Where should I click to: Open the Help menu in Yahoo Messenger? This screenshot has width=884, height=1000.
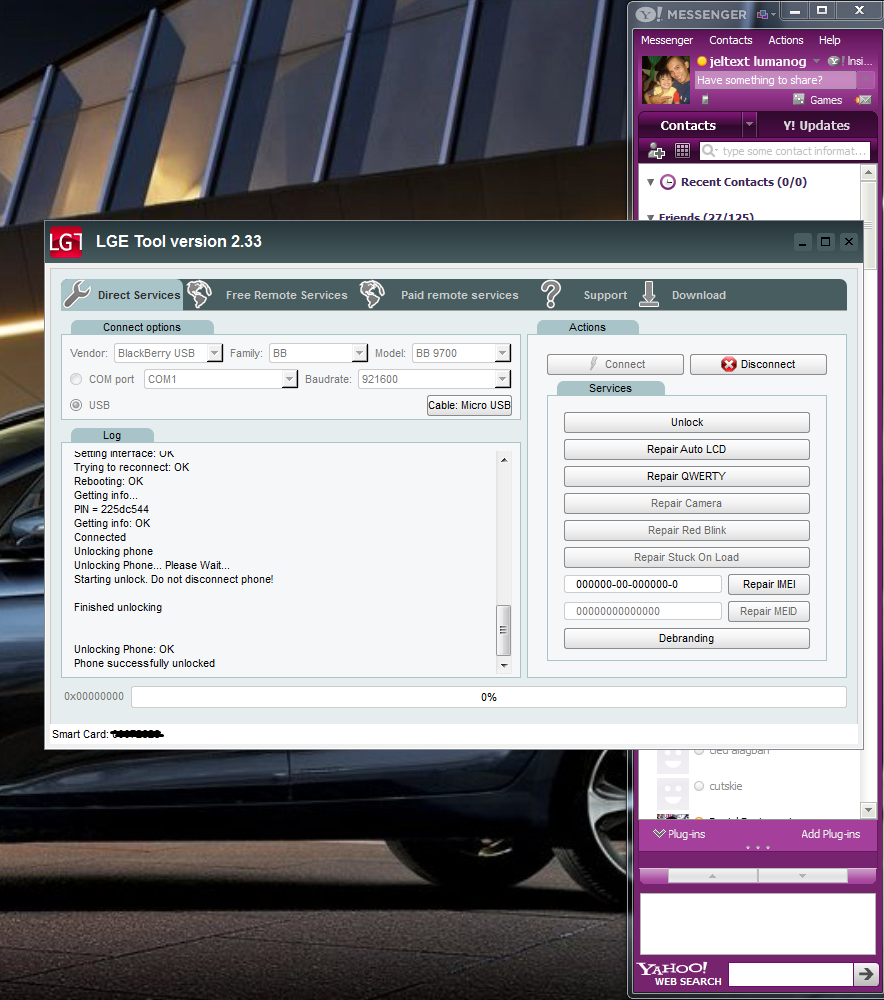click(x=830, y=40)
